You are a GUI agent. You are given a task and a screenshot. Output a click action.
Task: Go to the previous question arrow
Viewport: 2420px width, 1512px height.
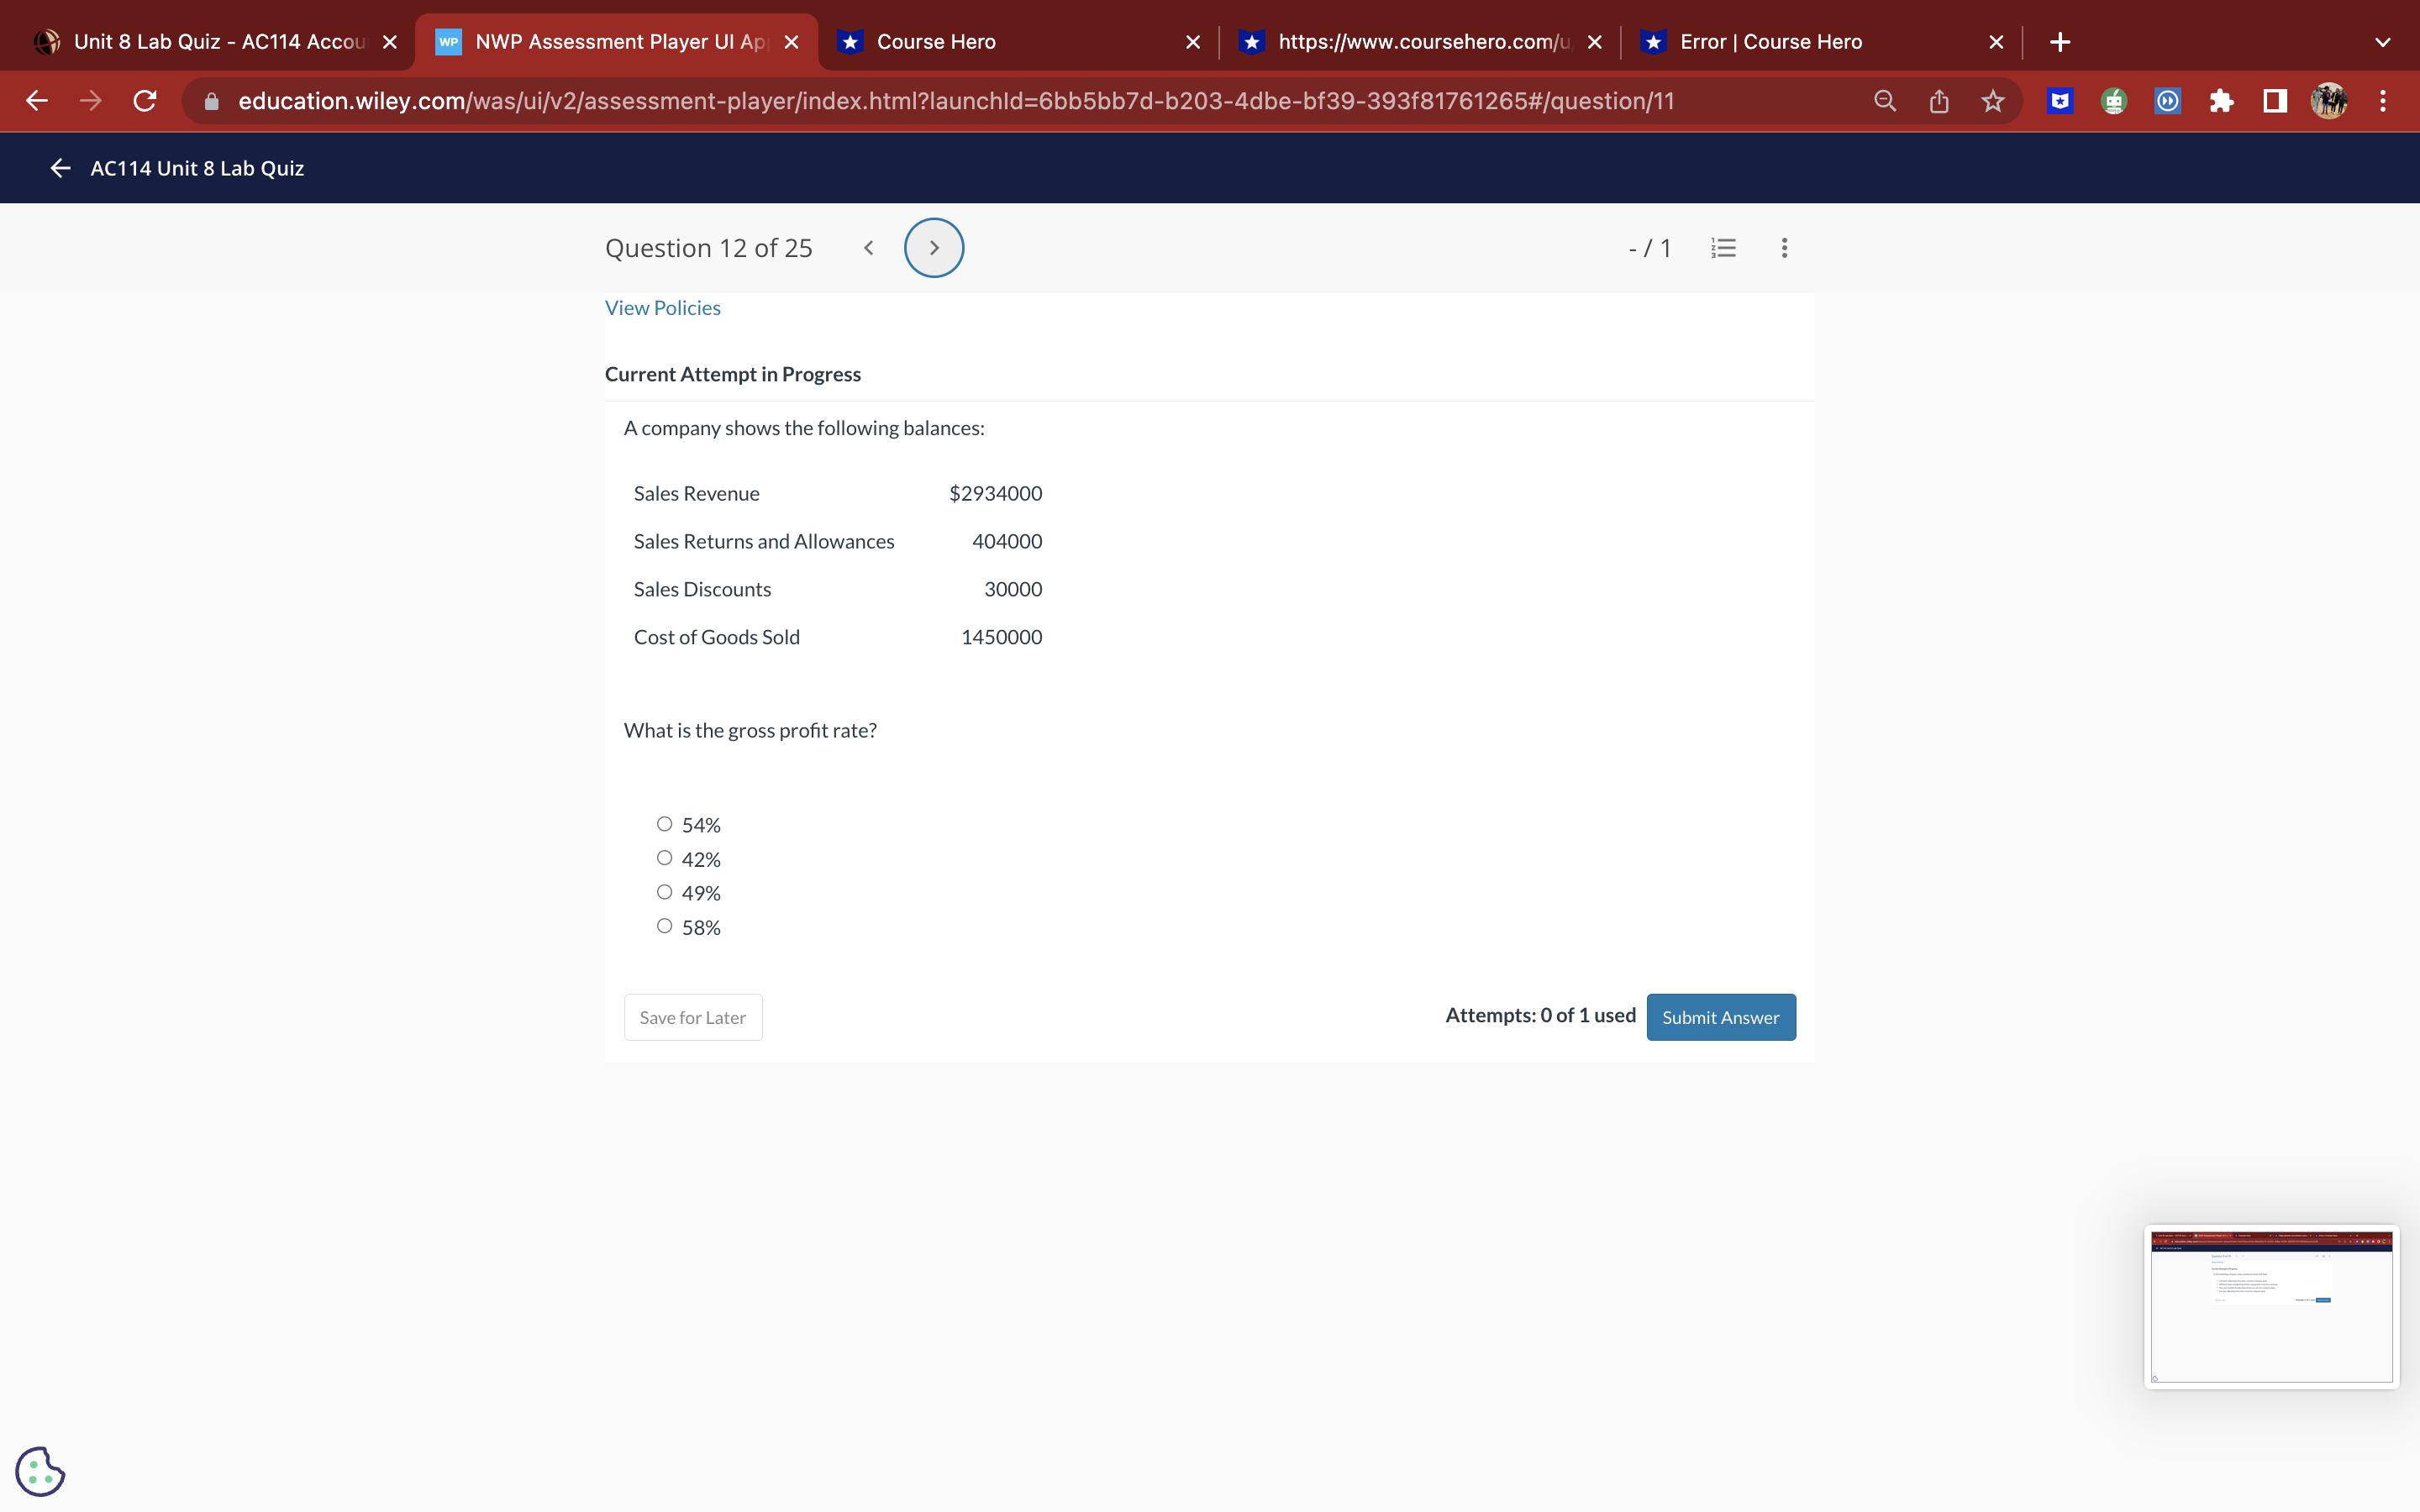click(x=868, y=248)
